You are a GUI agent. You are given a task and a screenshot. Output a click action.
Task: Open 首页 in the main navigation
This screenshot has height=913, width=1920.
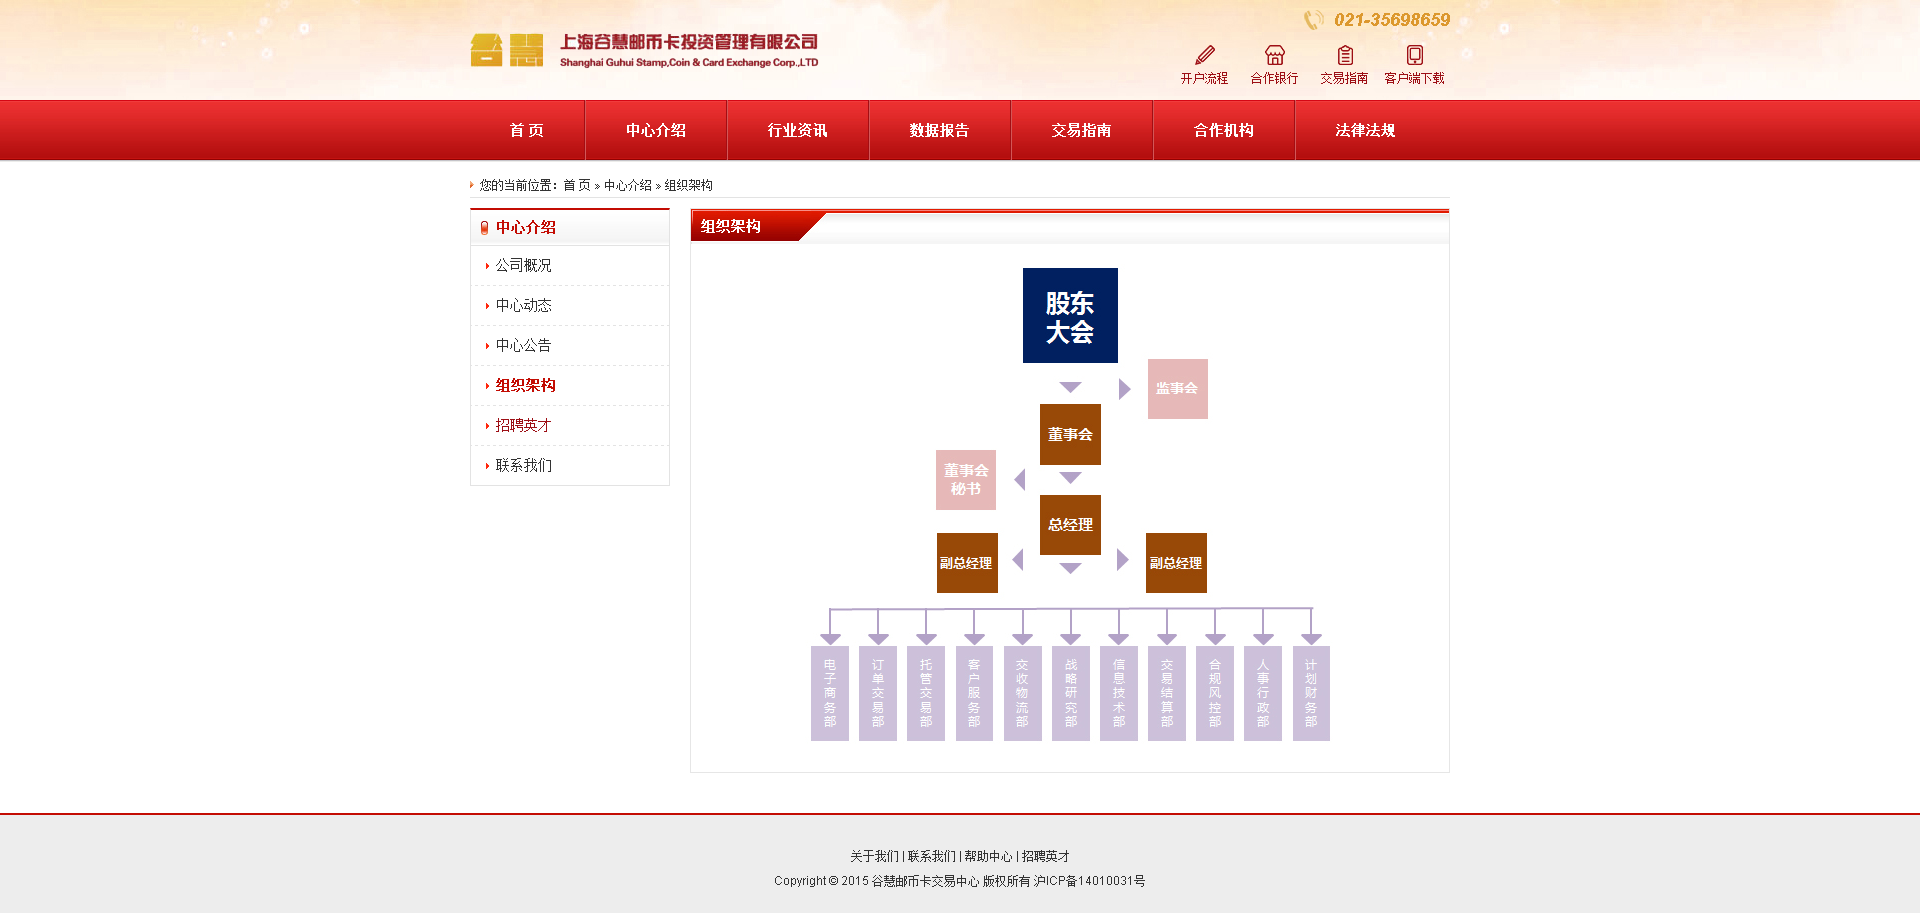pos(527,130)
